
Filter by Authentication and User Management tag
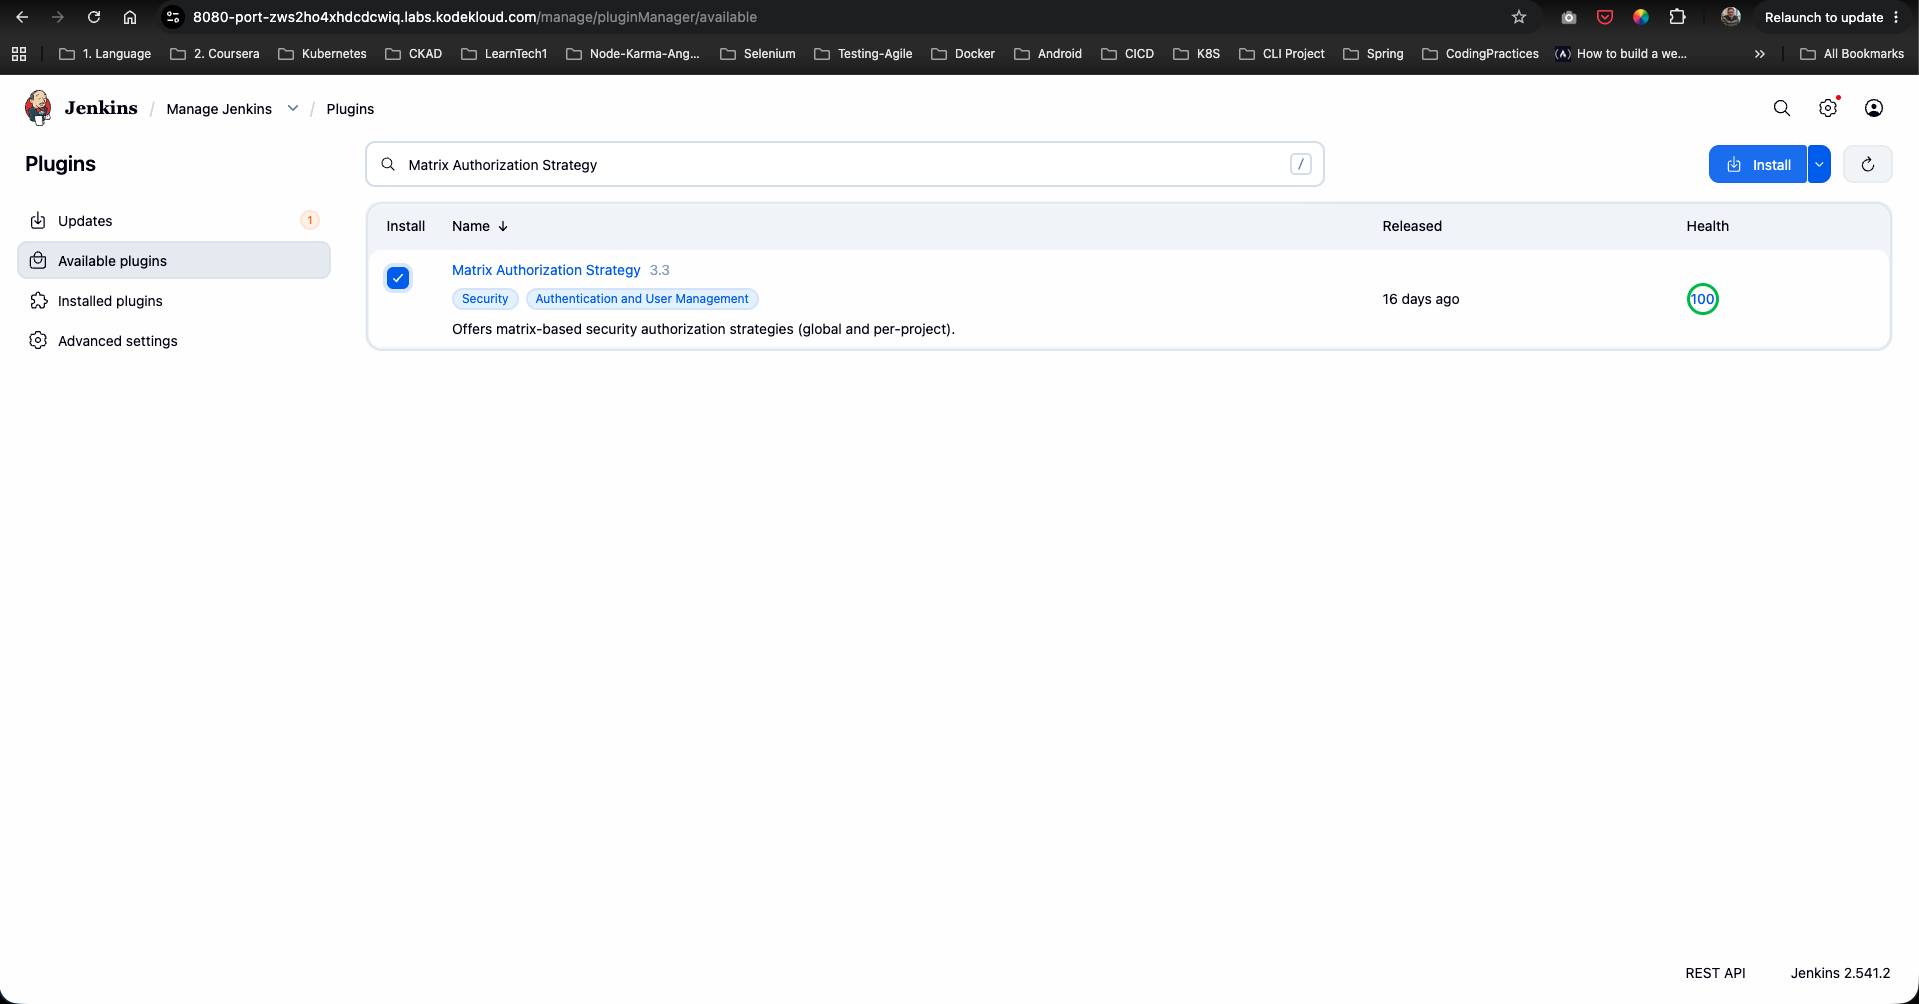tap(642, 299)
